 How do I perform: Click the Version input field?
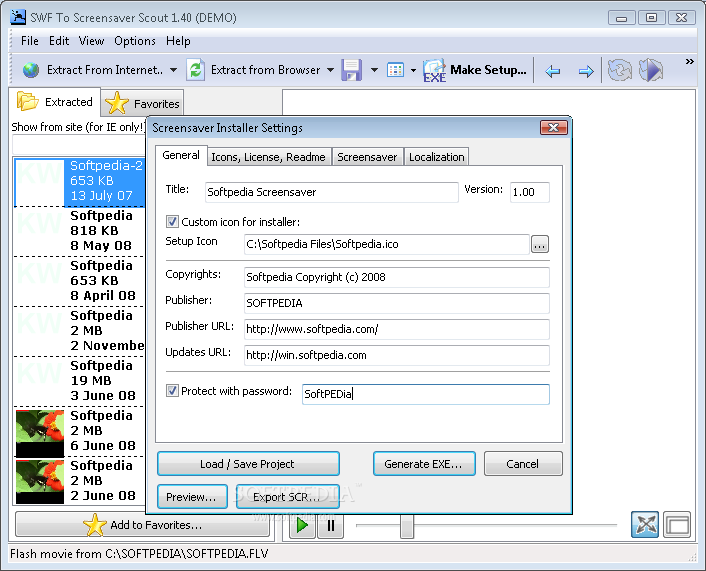pyautogui.click(x=530, y=192)
